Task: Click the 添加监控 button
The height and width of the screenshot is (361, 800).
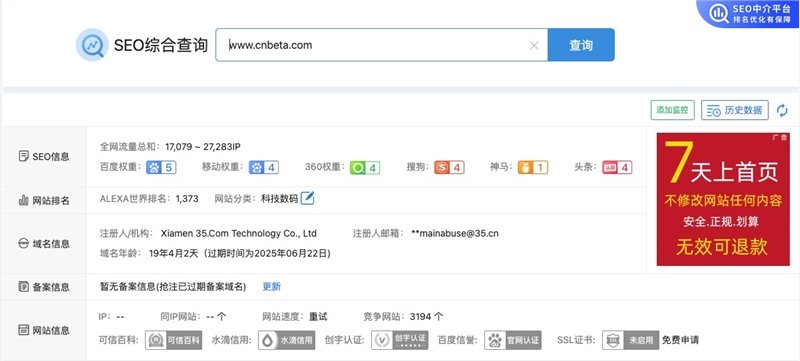Action: pos(672,110)
